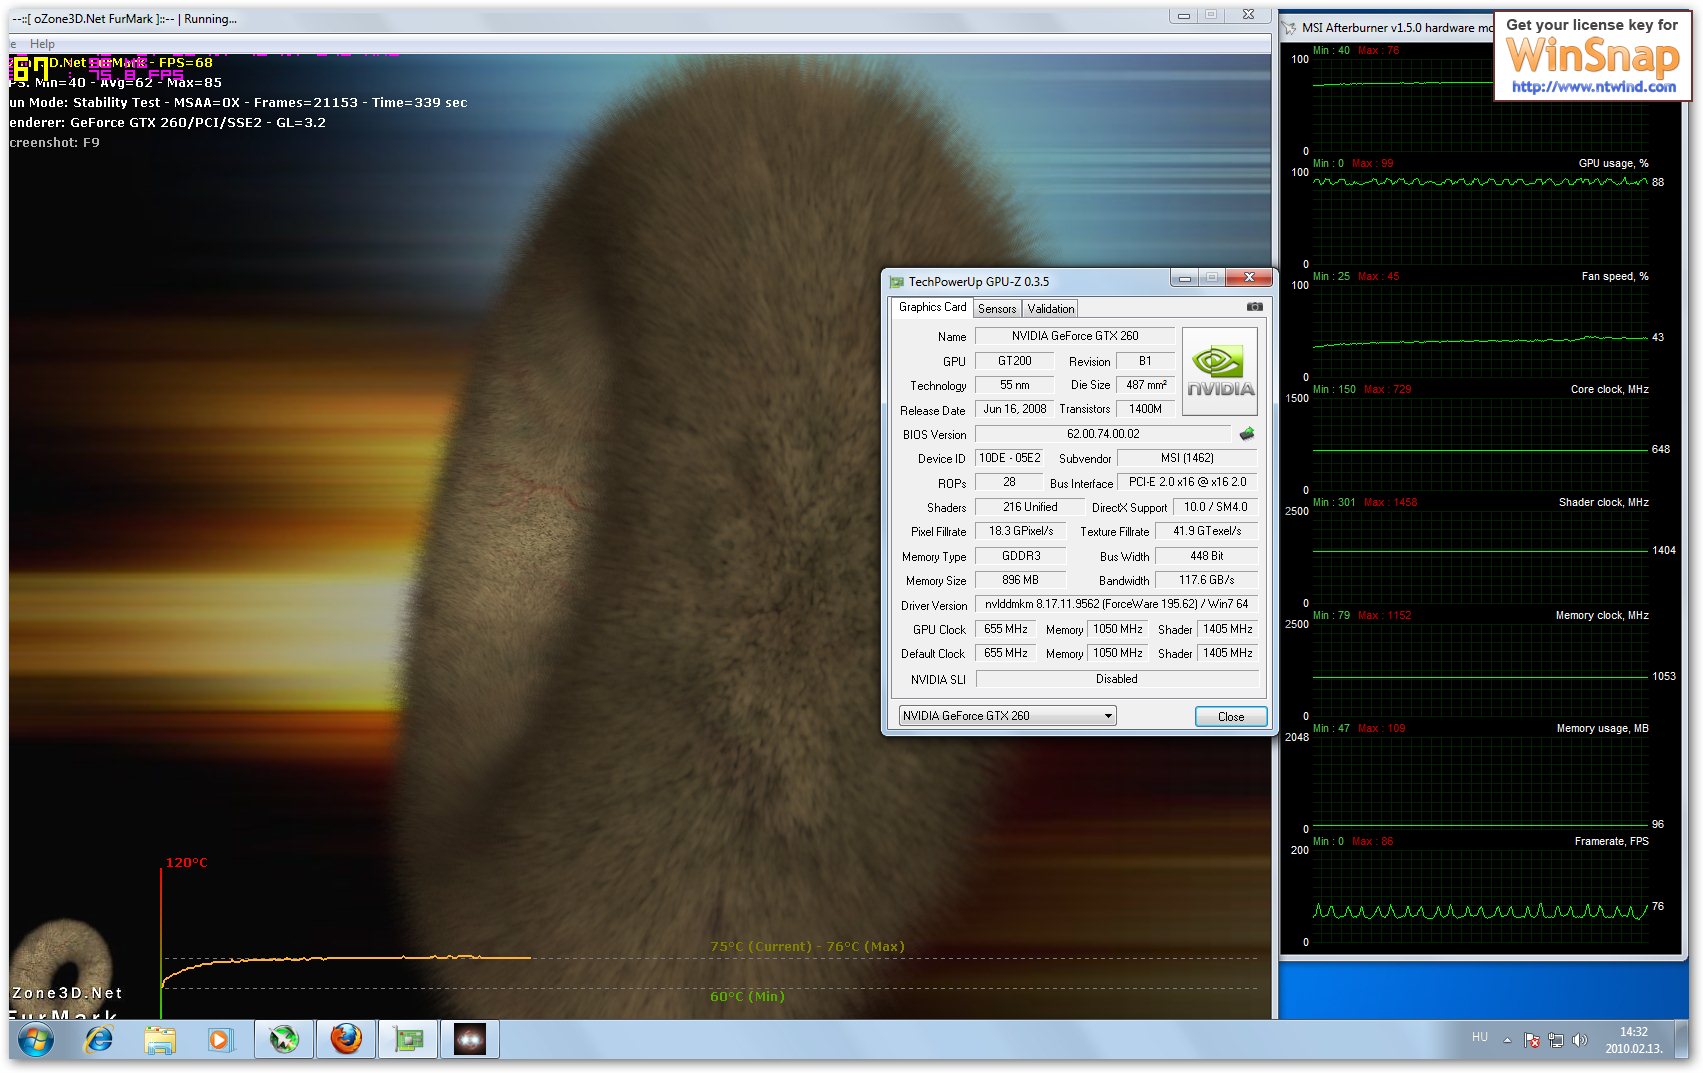Screen dimensions: 1703x1073
Task: Open the Help menu in FurMark
Action: point(42,44)
